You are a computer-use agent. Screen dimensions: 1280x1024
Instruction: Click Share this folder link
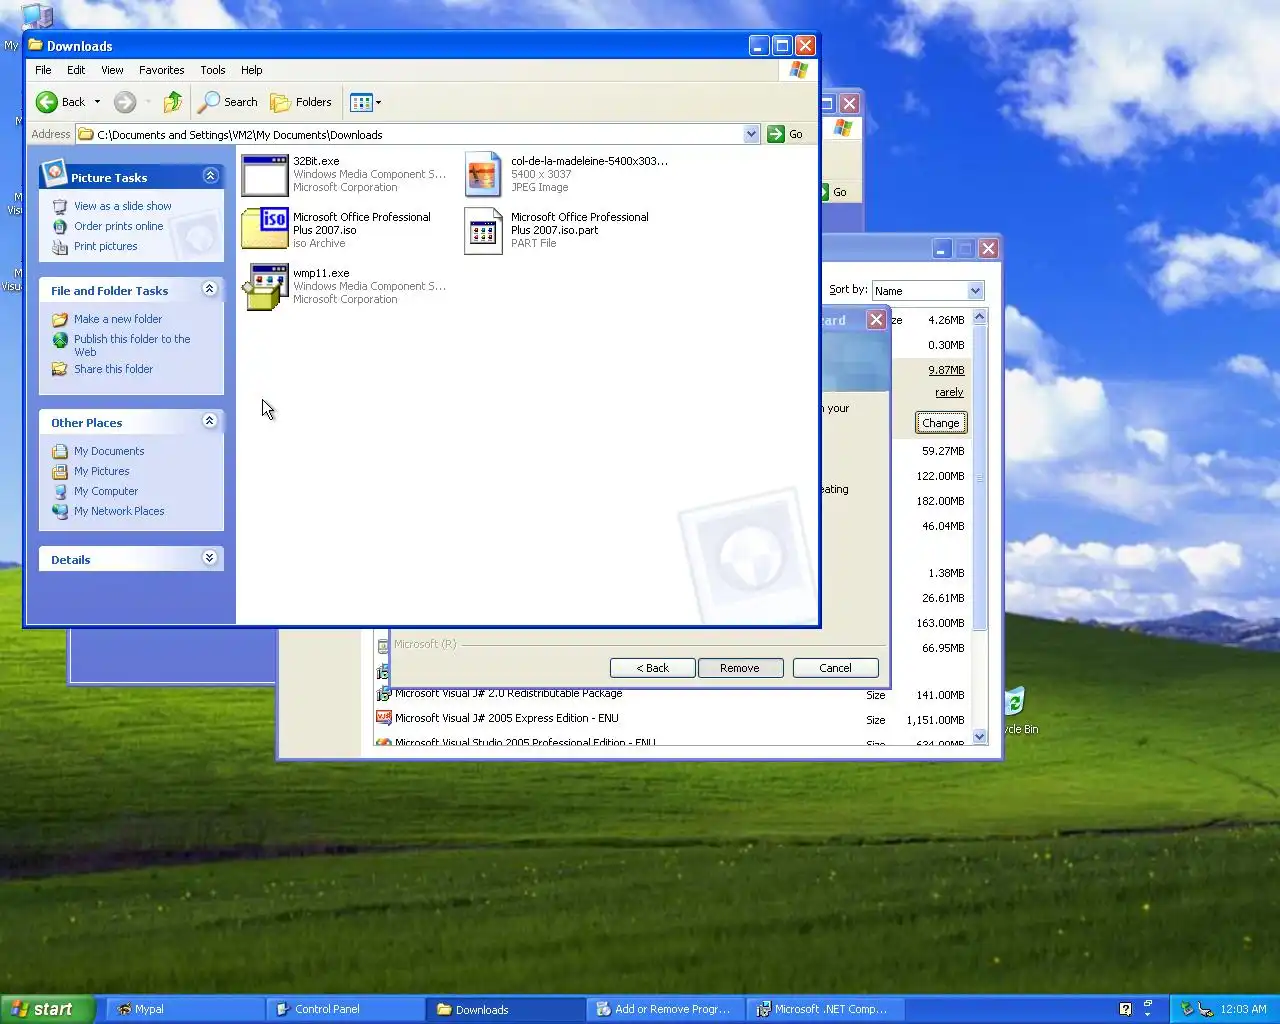113,369
